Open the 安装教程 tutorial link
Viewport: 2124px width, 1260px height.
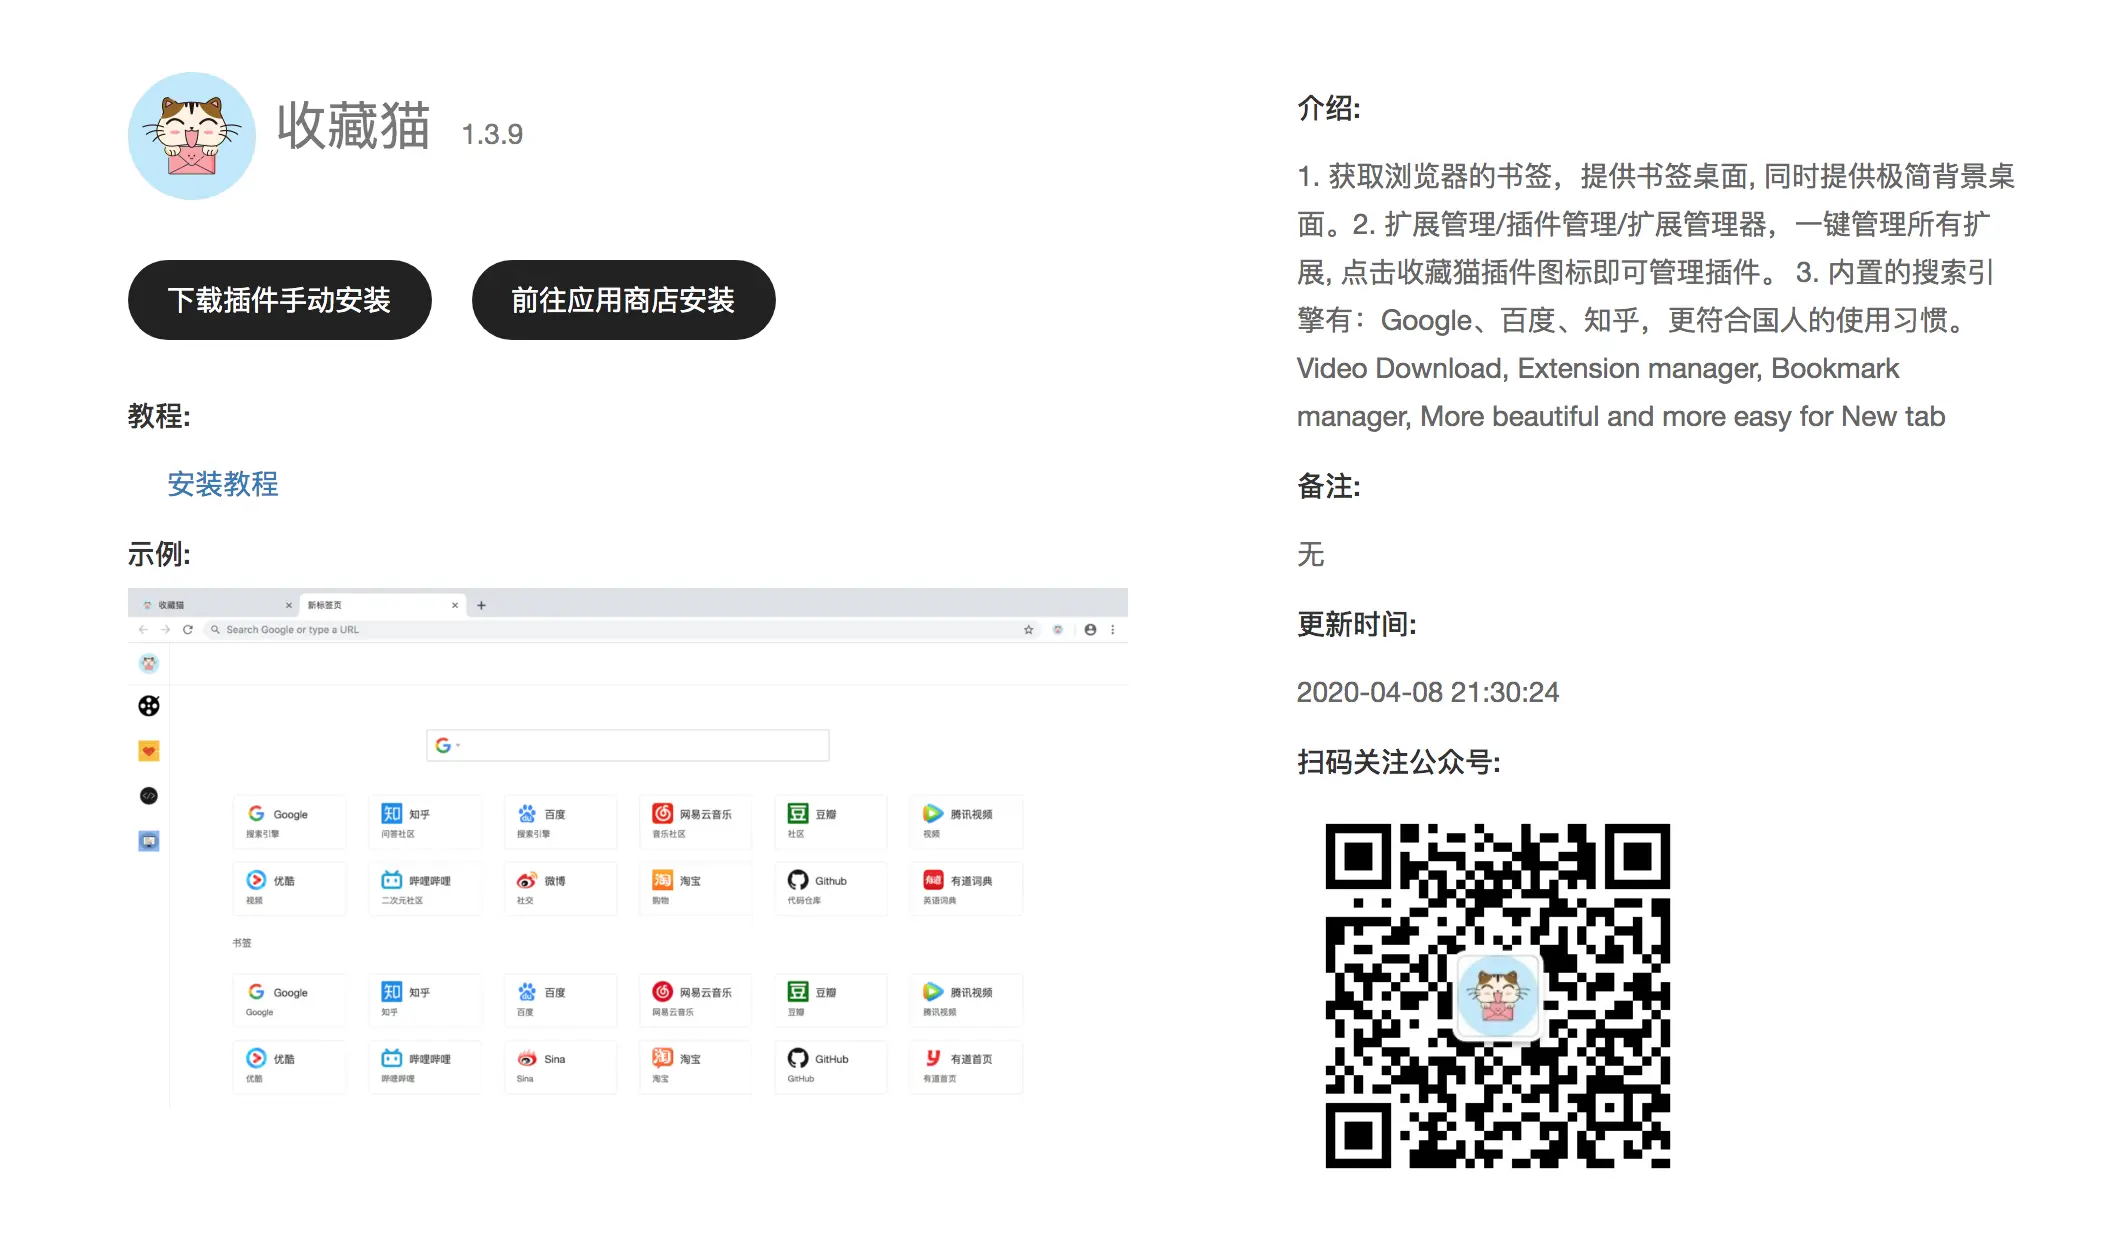222,485
